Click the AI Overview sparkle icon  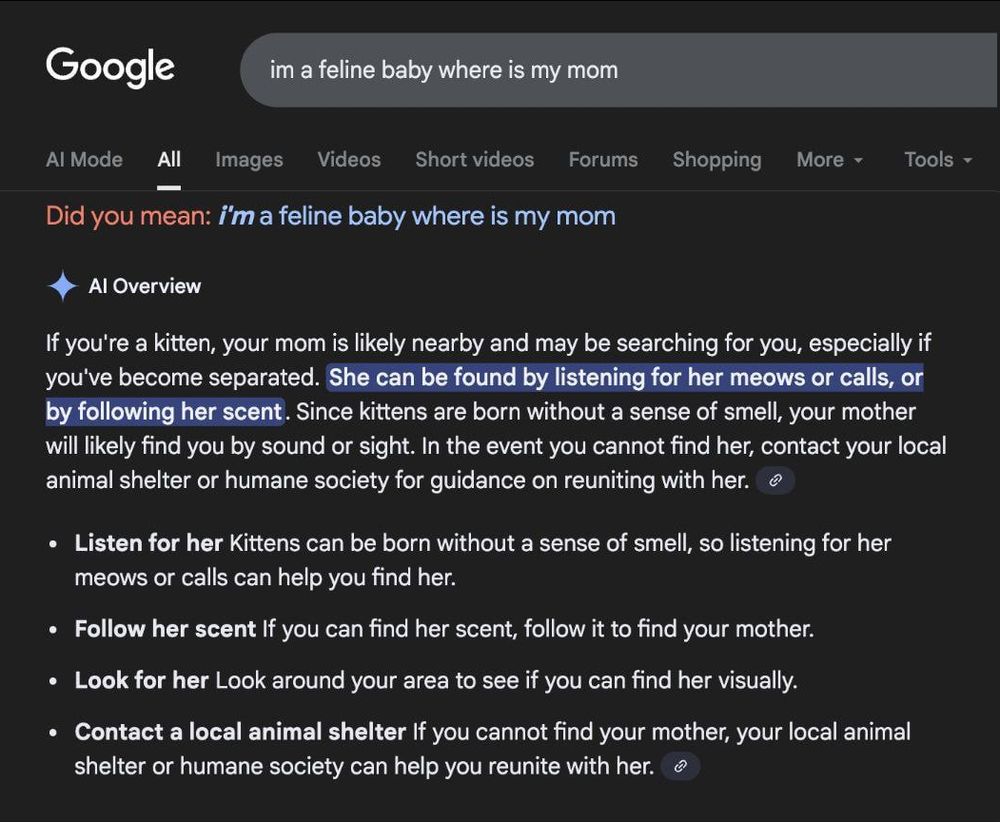click(62, 286)
